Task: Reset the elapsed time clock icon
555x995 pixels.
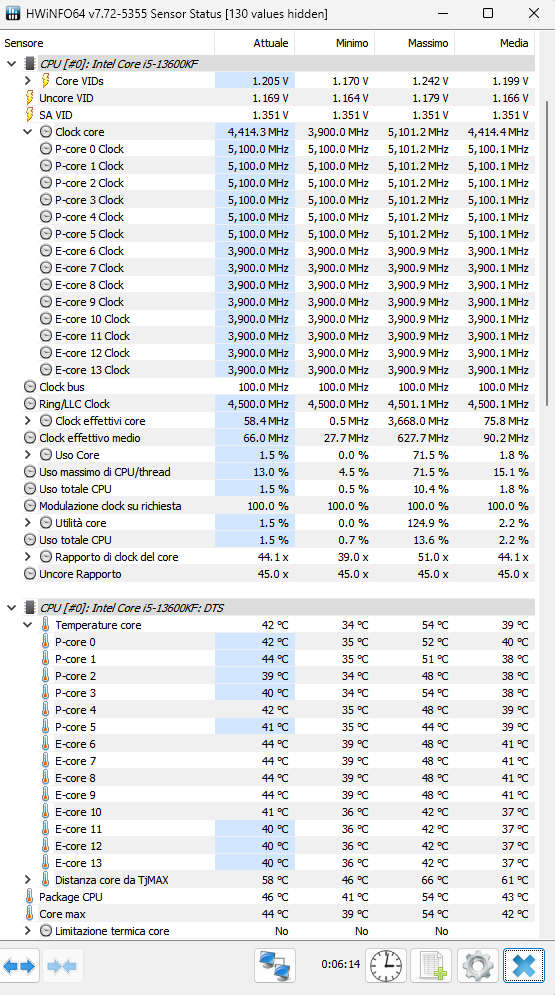Action: tap(386, 966)
